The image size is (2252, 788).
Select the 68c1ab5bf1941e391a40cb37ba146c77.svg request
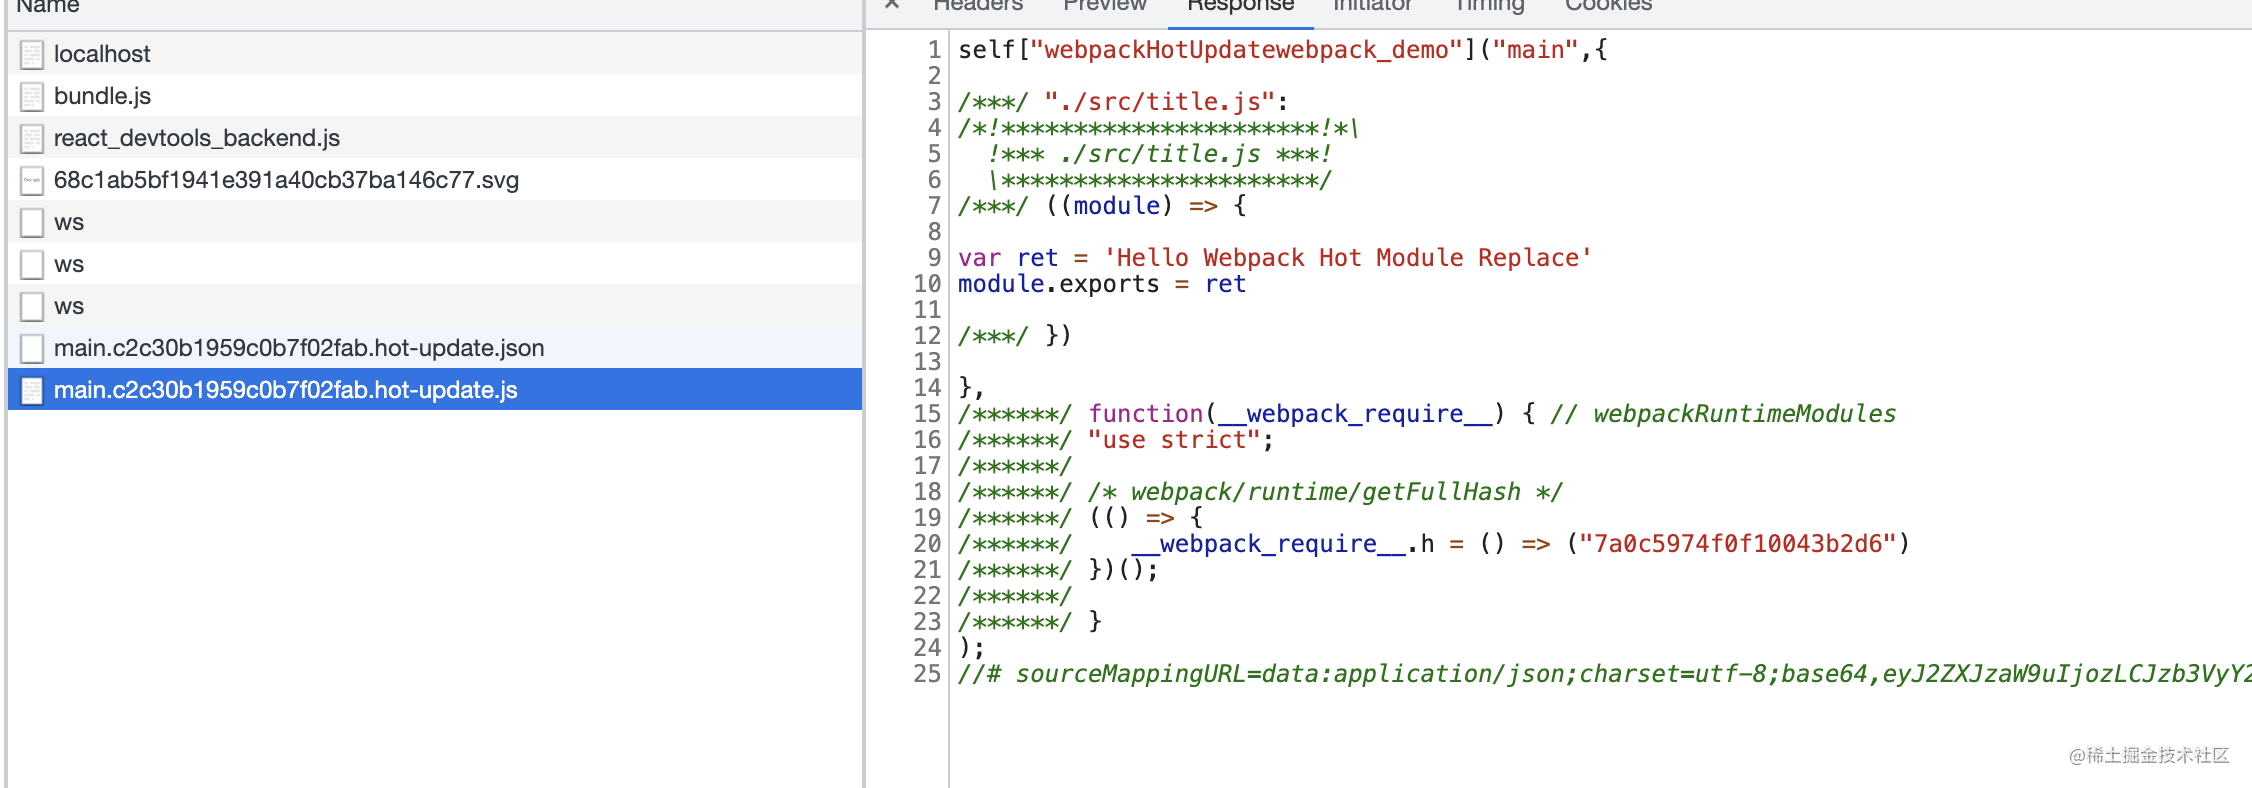(435, 180)
